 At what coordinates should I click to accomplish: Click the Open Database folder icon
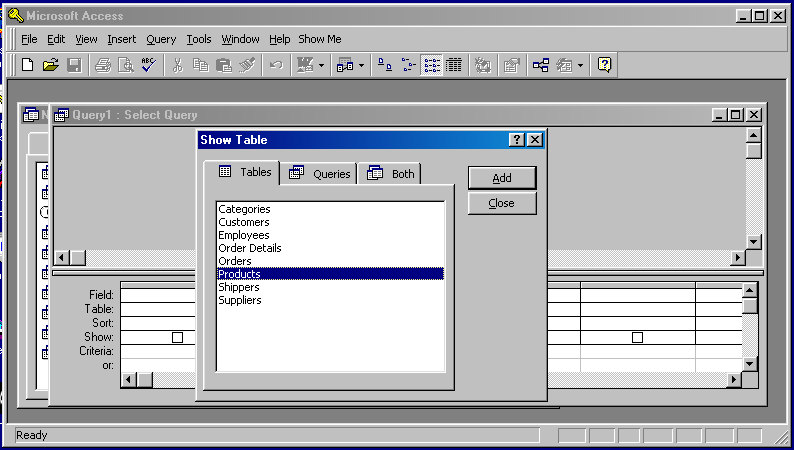click(51, 65)
